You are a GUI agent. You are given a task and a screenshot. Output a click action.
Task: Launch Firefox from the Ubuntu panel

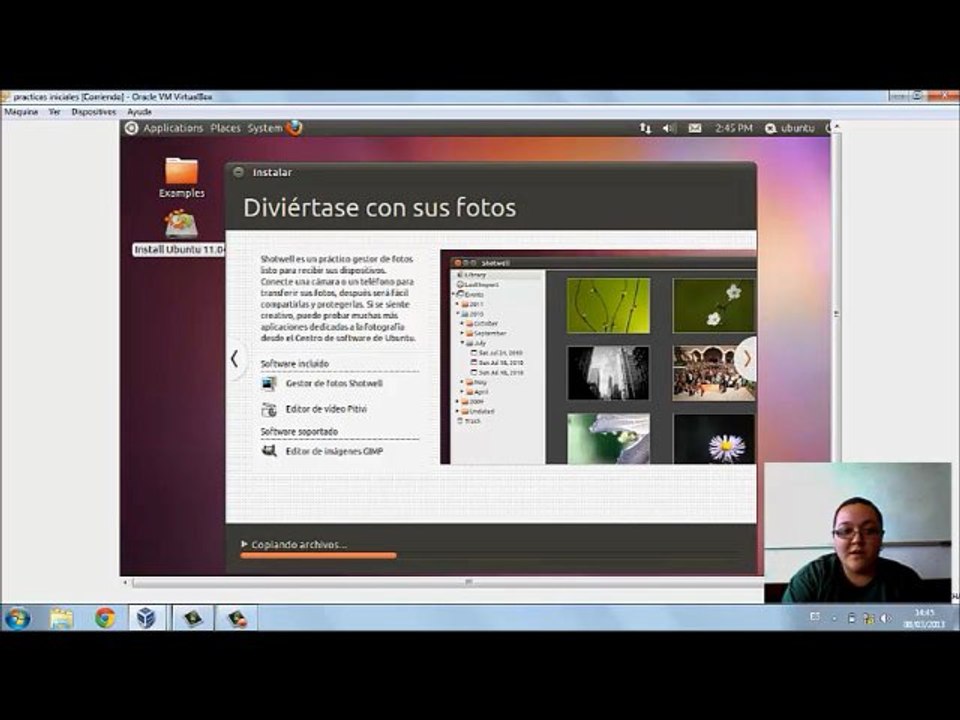pos(294,127)
